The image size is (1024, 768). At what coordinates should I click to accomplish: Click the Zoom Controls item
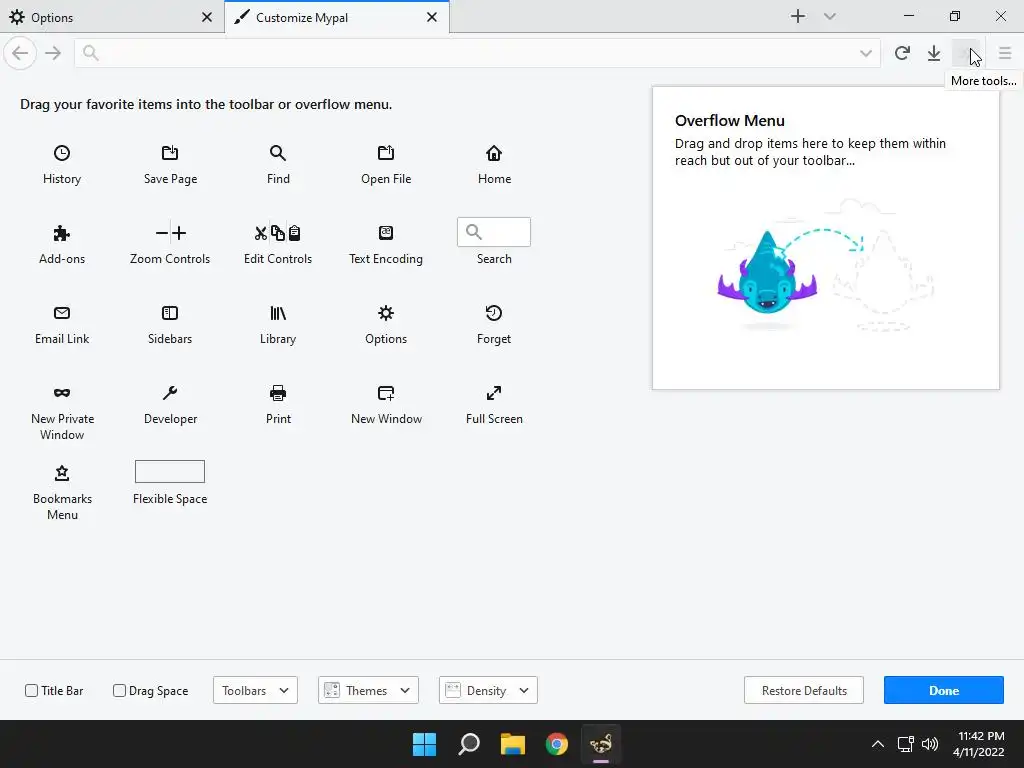(170, 233)
